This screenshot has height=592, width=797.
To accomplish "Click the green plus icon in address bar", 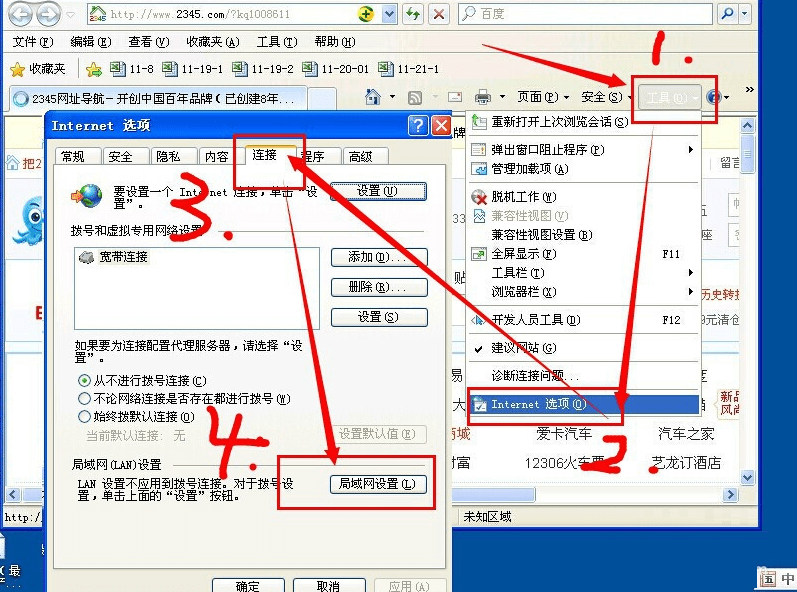I will click(365, 14).
